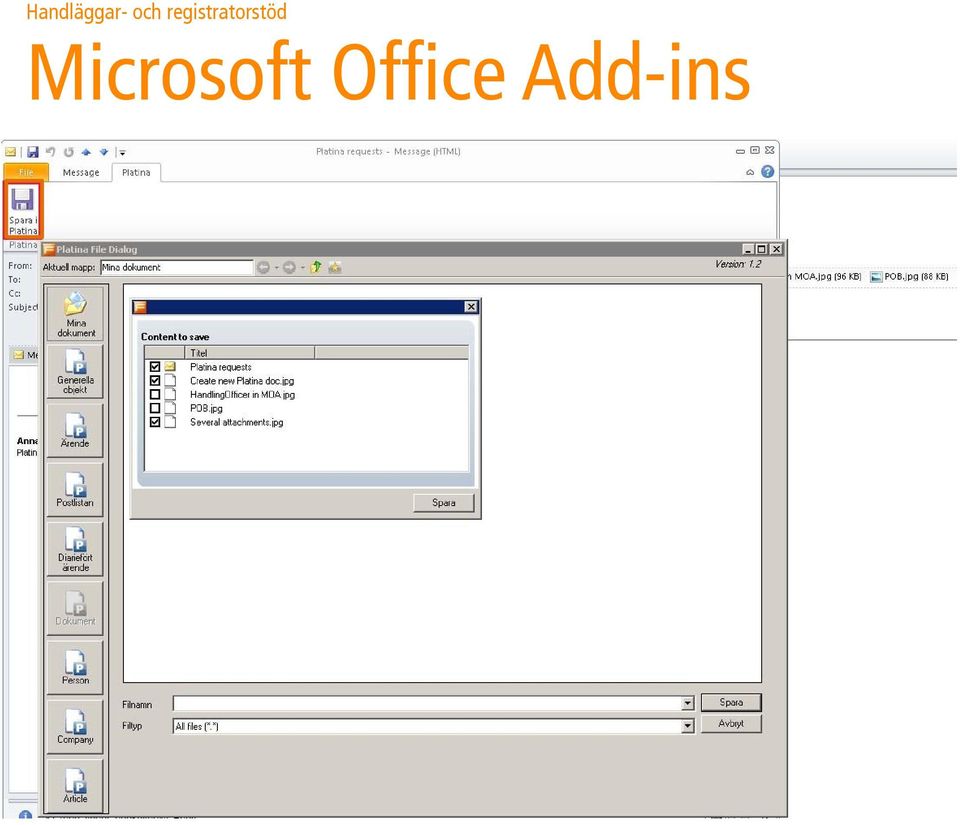Expand the Filtyp dropdown arrow
The image size is (960, 825).
coord(688,726)
